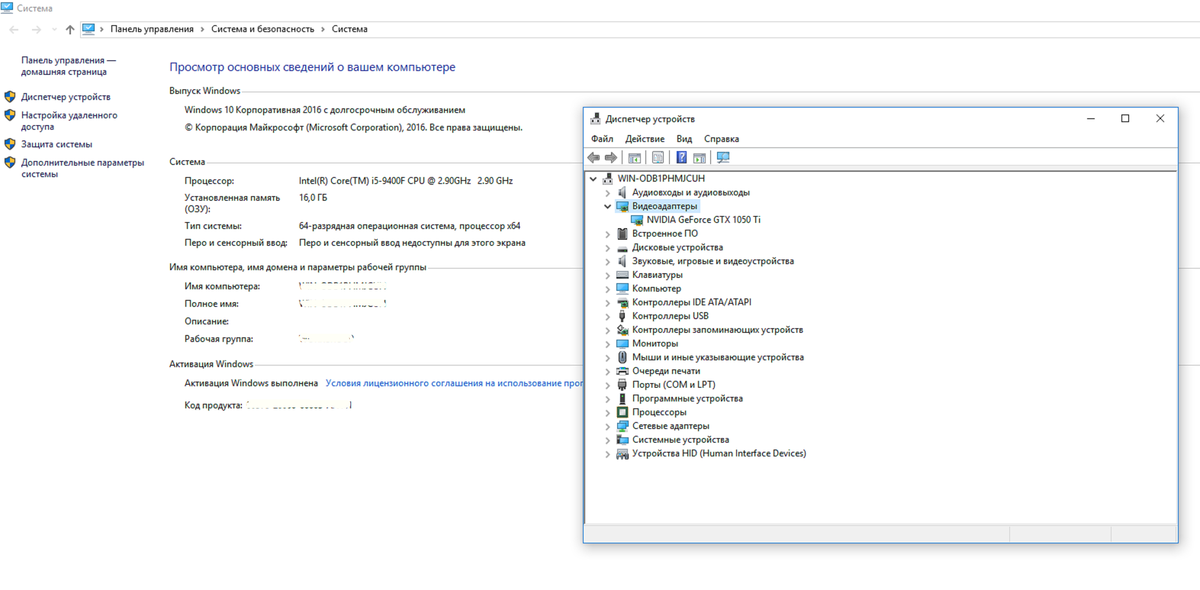Click the NVIDIA GeForce GTX 1050 Ti adapter icon

tap(637, 219)
